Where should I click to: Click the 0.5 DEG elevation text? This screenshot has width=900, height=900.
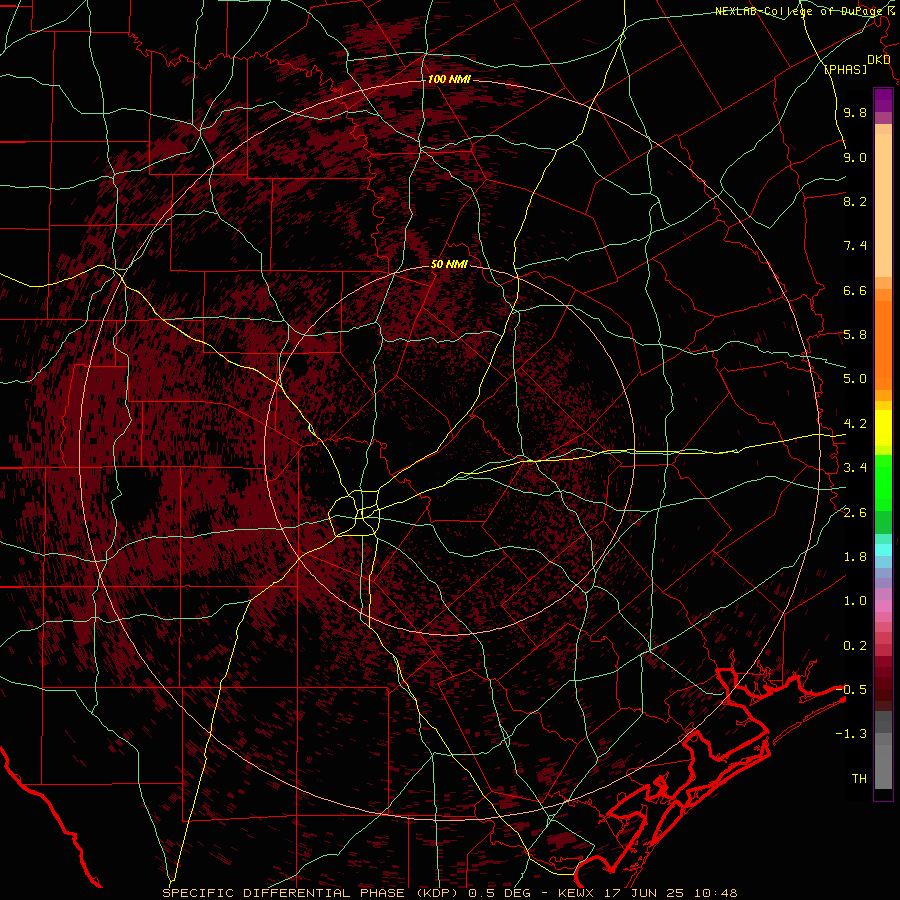[x=497, y=893]
